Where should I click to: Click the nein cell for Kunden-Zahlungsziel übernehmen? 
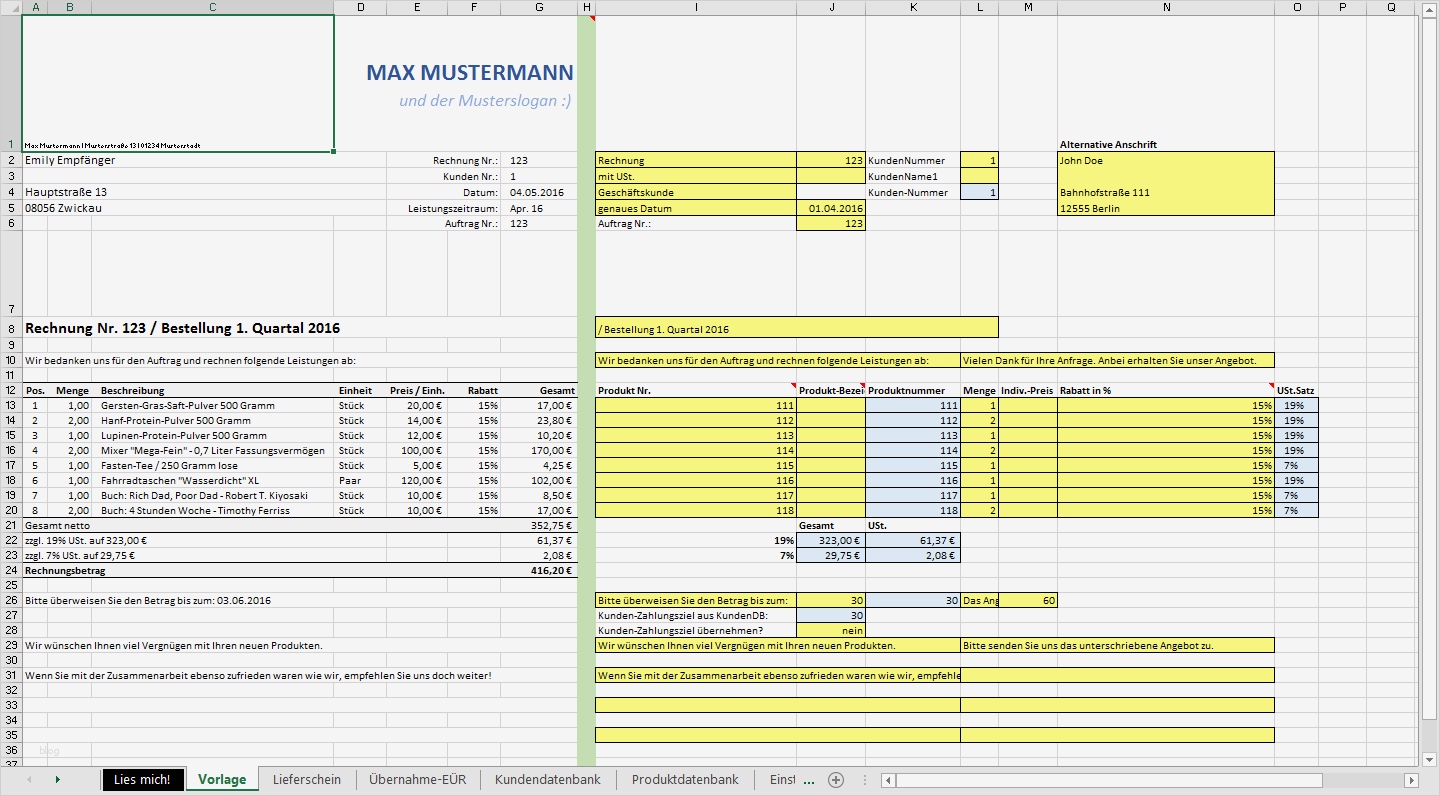pos(830,631)
